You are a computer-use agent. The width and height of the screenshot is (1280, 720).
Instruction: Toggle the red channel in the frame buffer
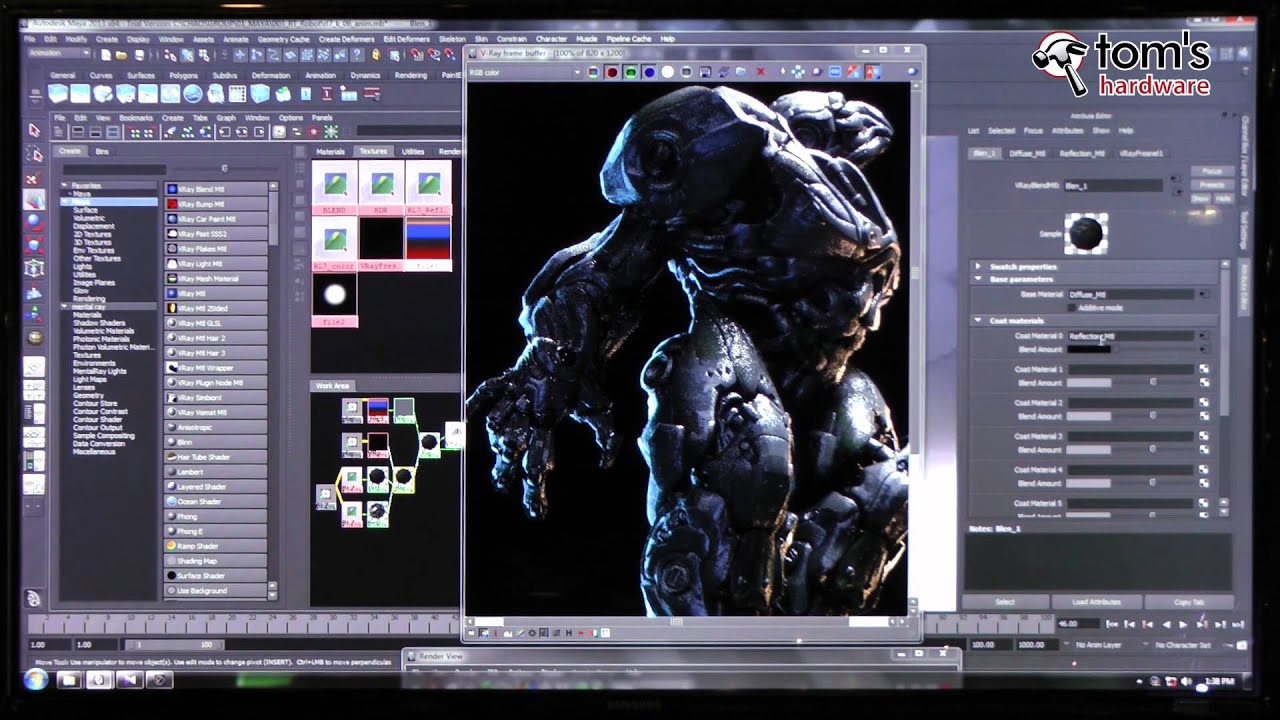(x=611, y=72)
